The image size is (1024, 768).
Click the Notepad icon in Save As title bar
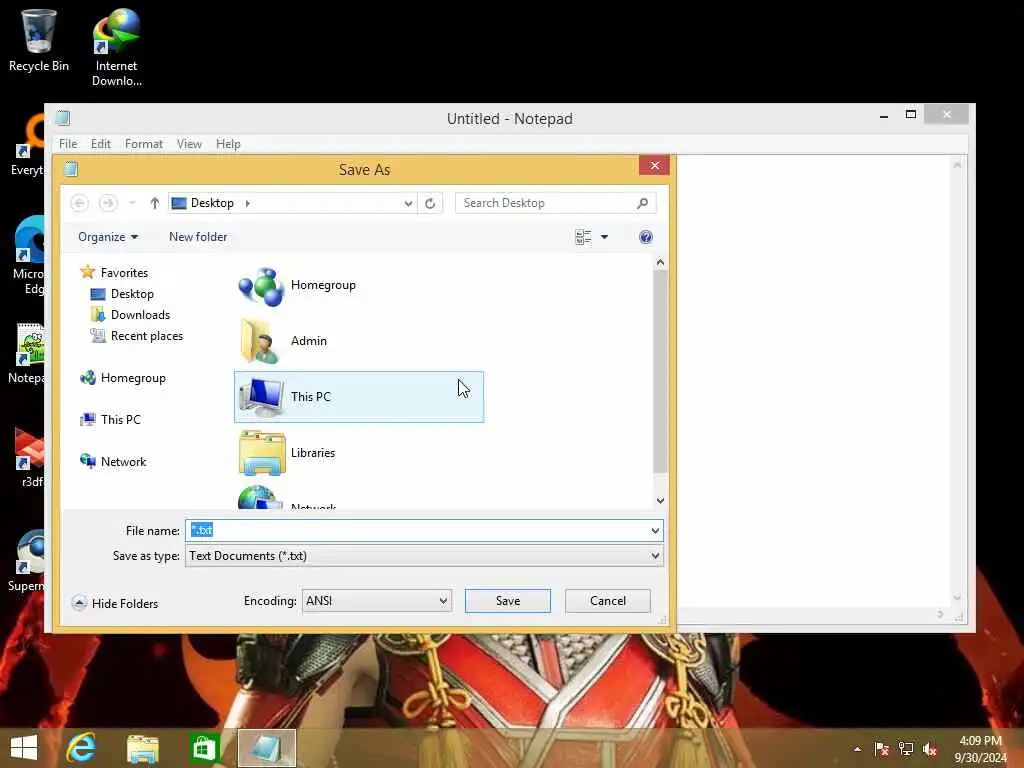point(71,169)
